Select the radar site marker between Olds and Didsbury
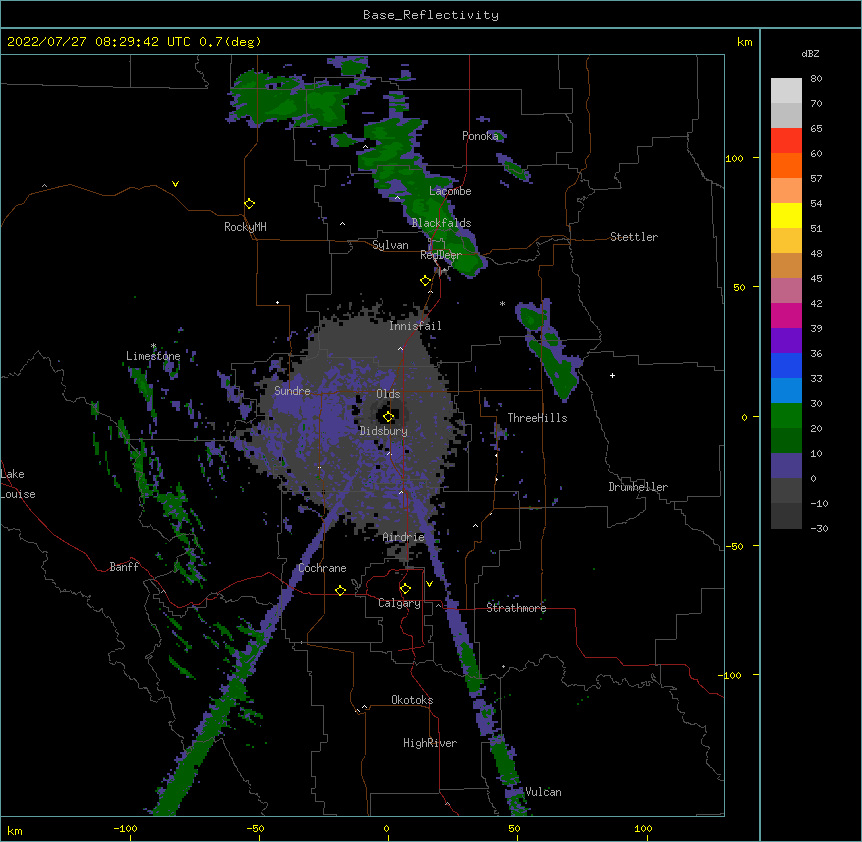The image size is (862, 842). point(388,417)
